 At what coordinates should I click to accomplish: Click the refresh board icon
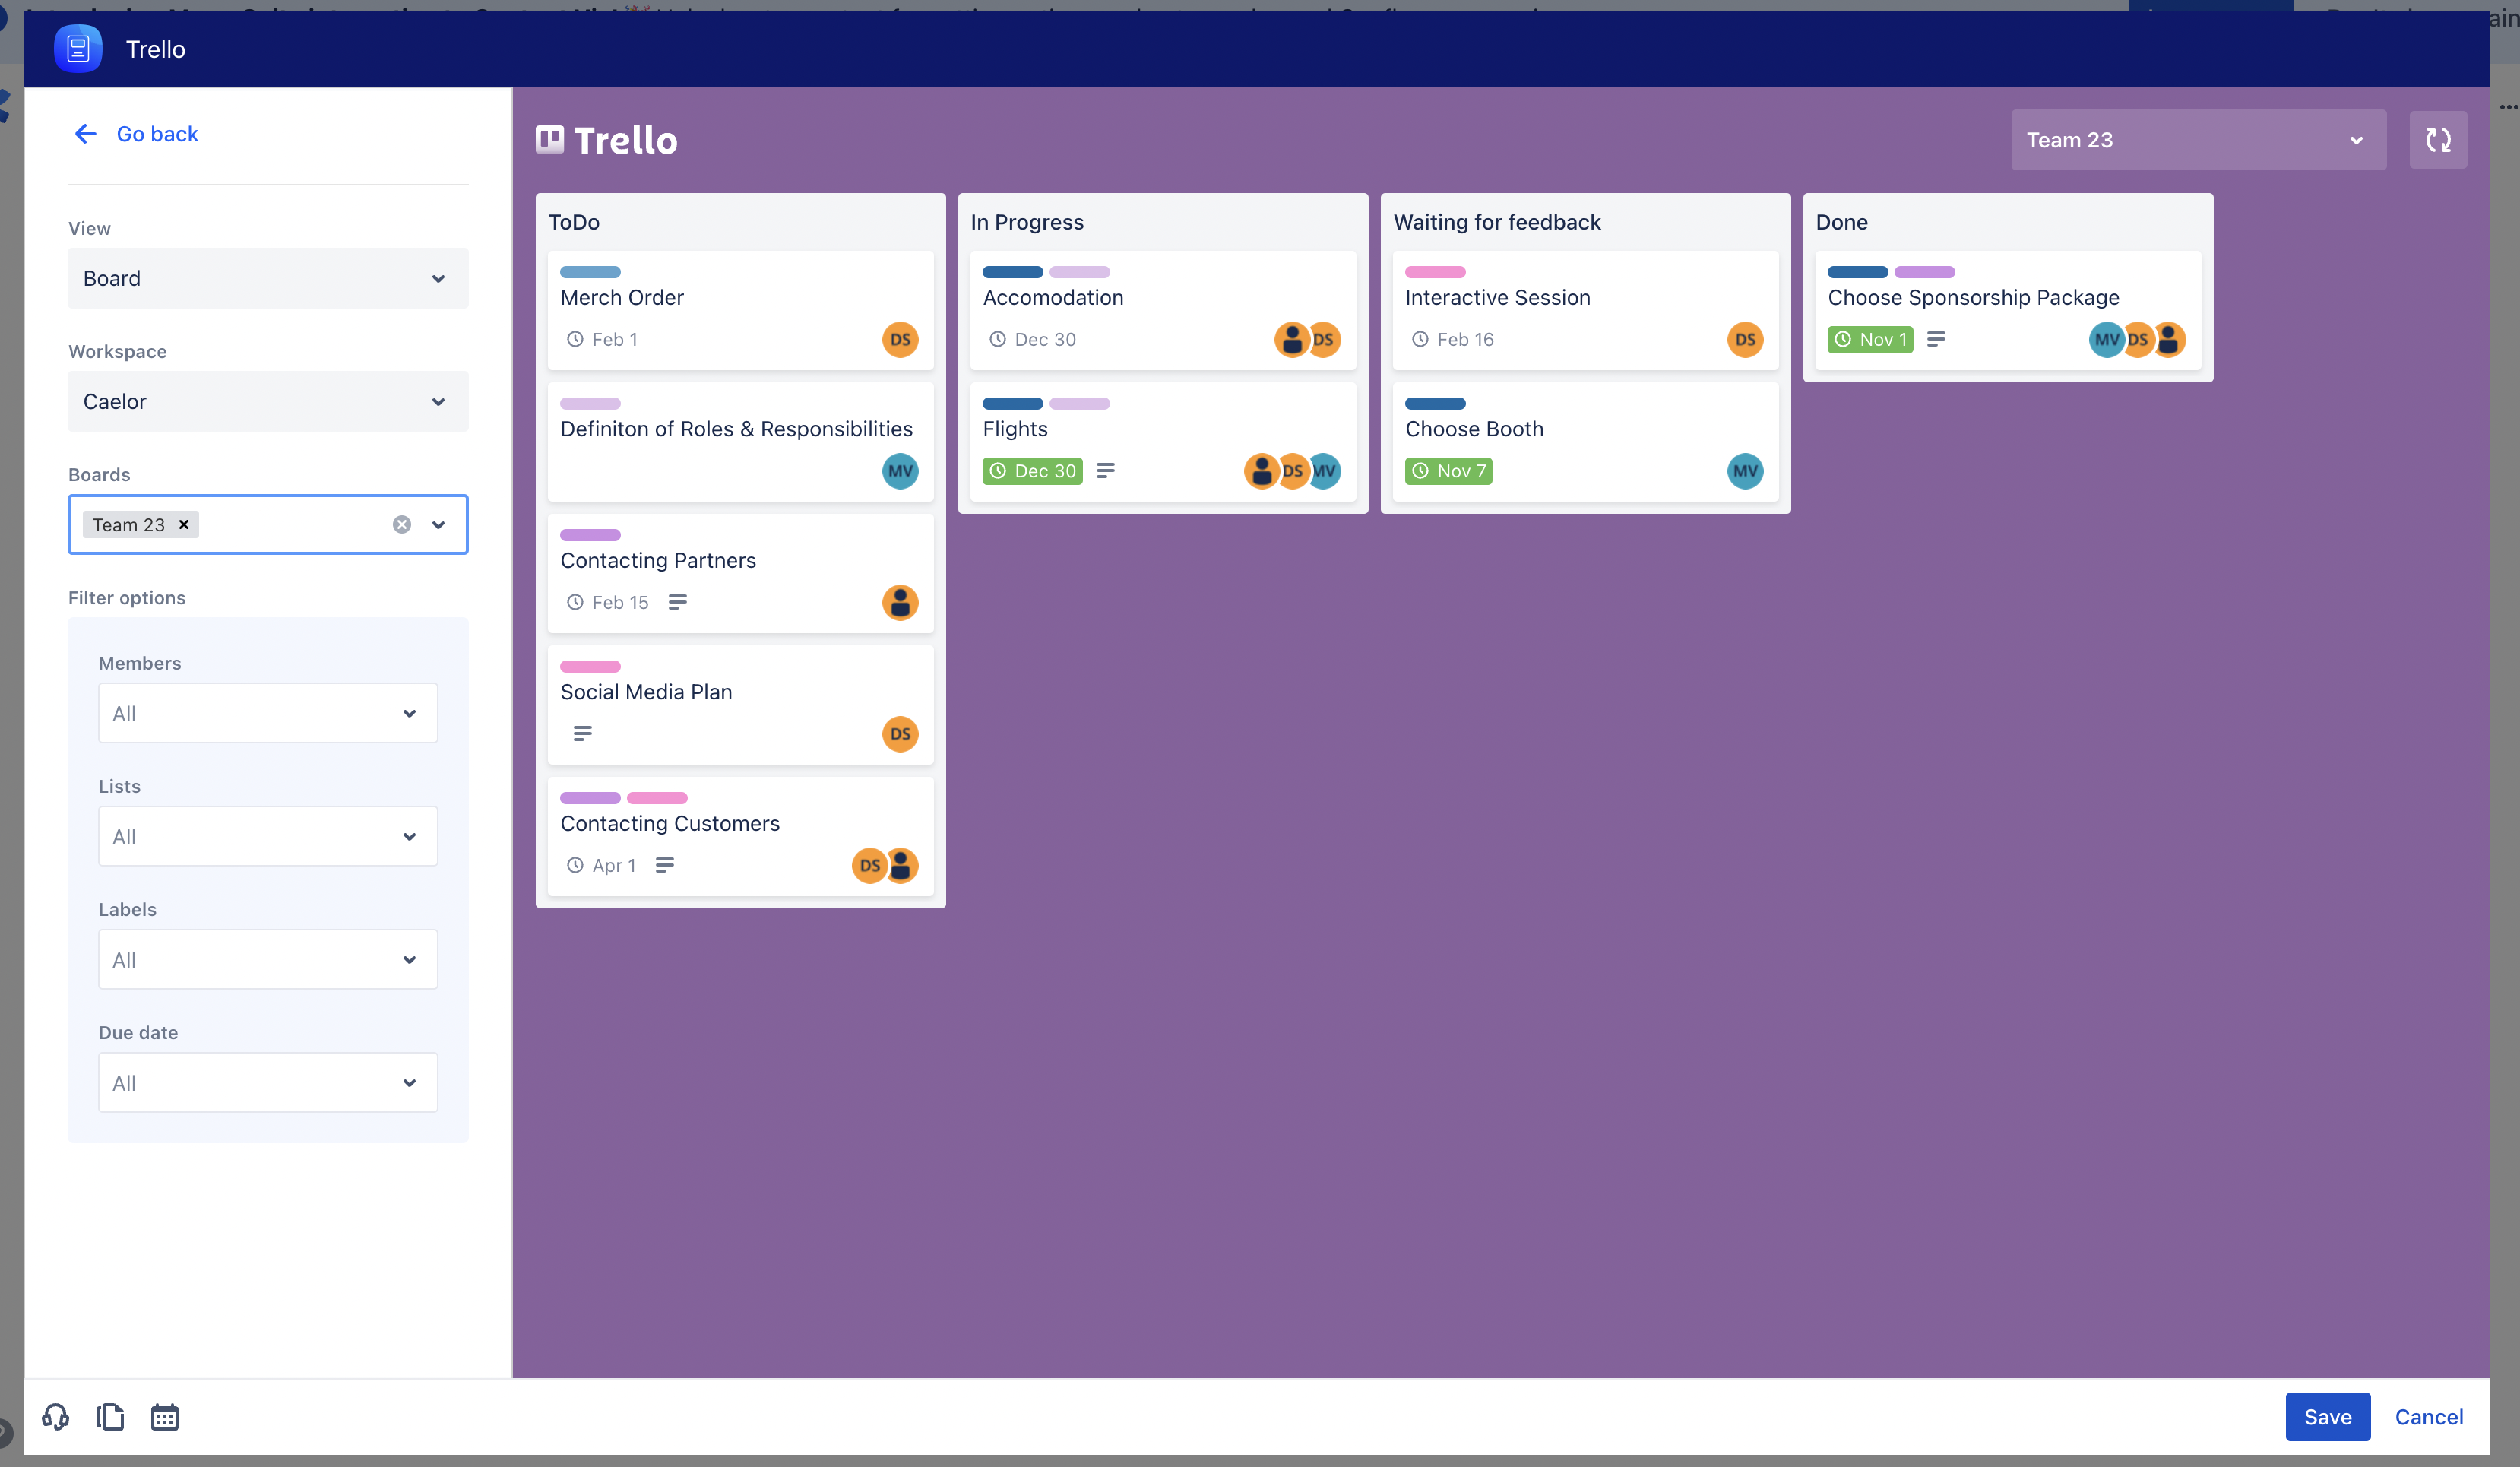pyautogui.click(x=2437, y=140)
